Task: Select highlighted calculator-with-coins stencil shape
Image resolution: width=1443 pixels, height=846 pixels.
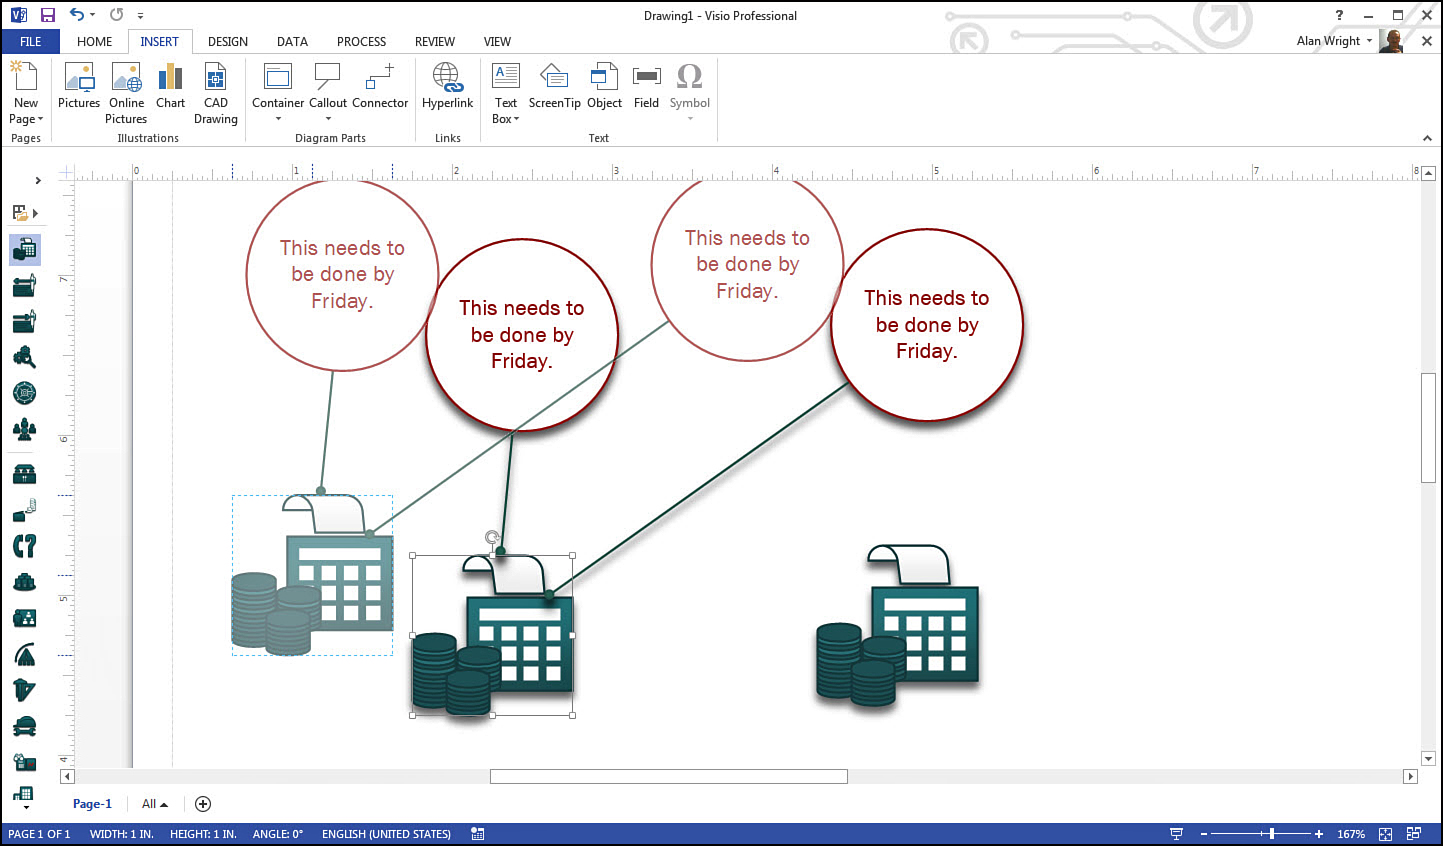Action: click(x=25, y=249)
